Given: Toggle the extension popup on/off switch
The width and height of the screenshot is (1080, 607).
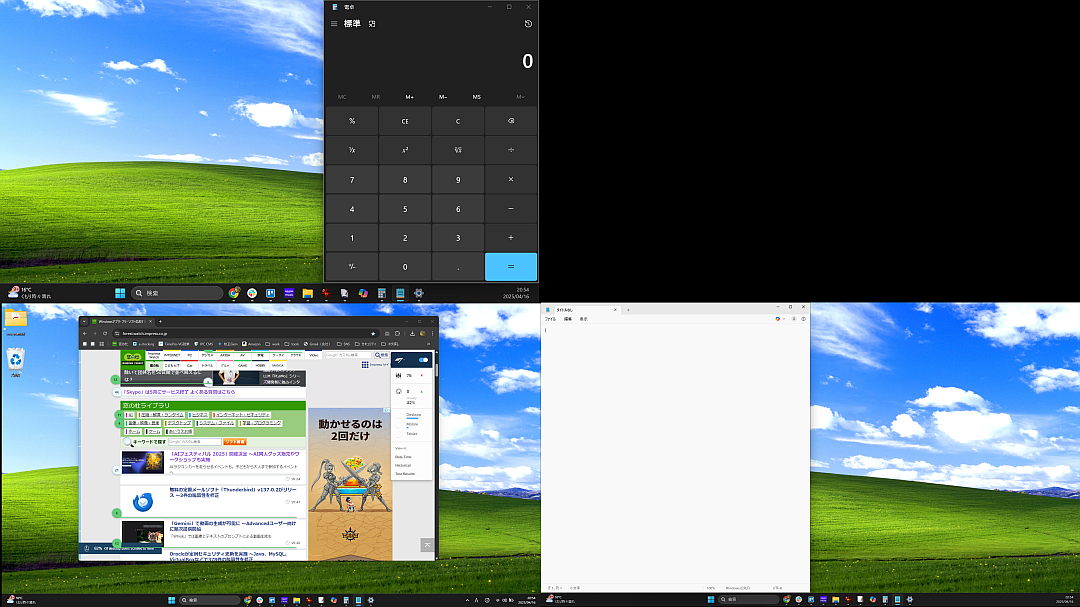Looking at the screenshot, I should pyautogui.click(x=423, y=360).
